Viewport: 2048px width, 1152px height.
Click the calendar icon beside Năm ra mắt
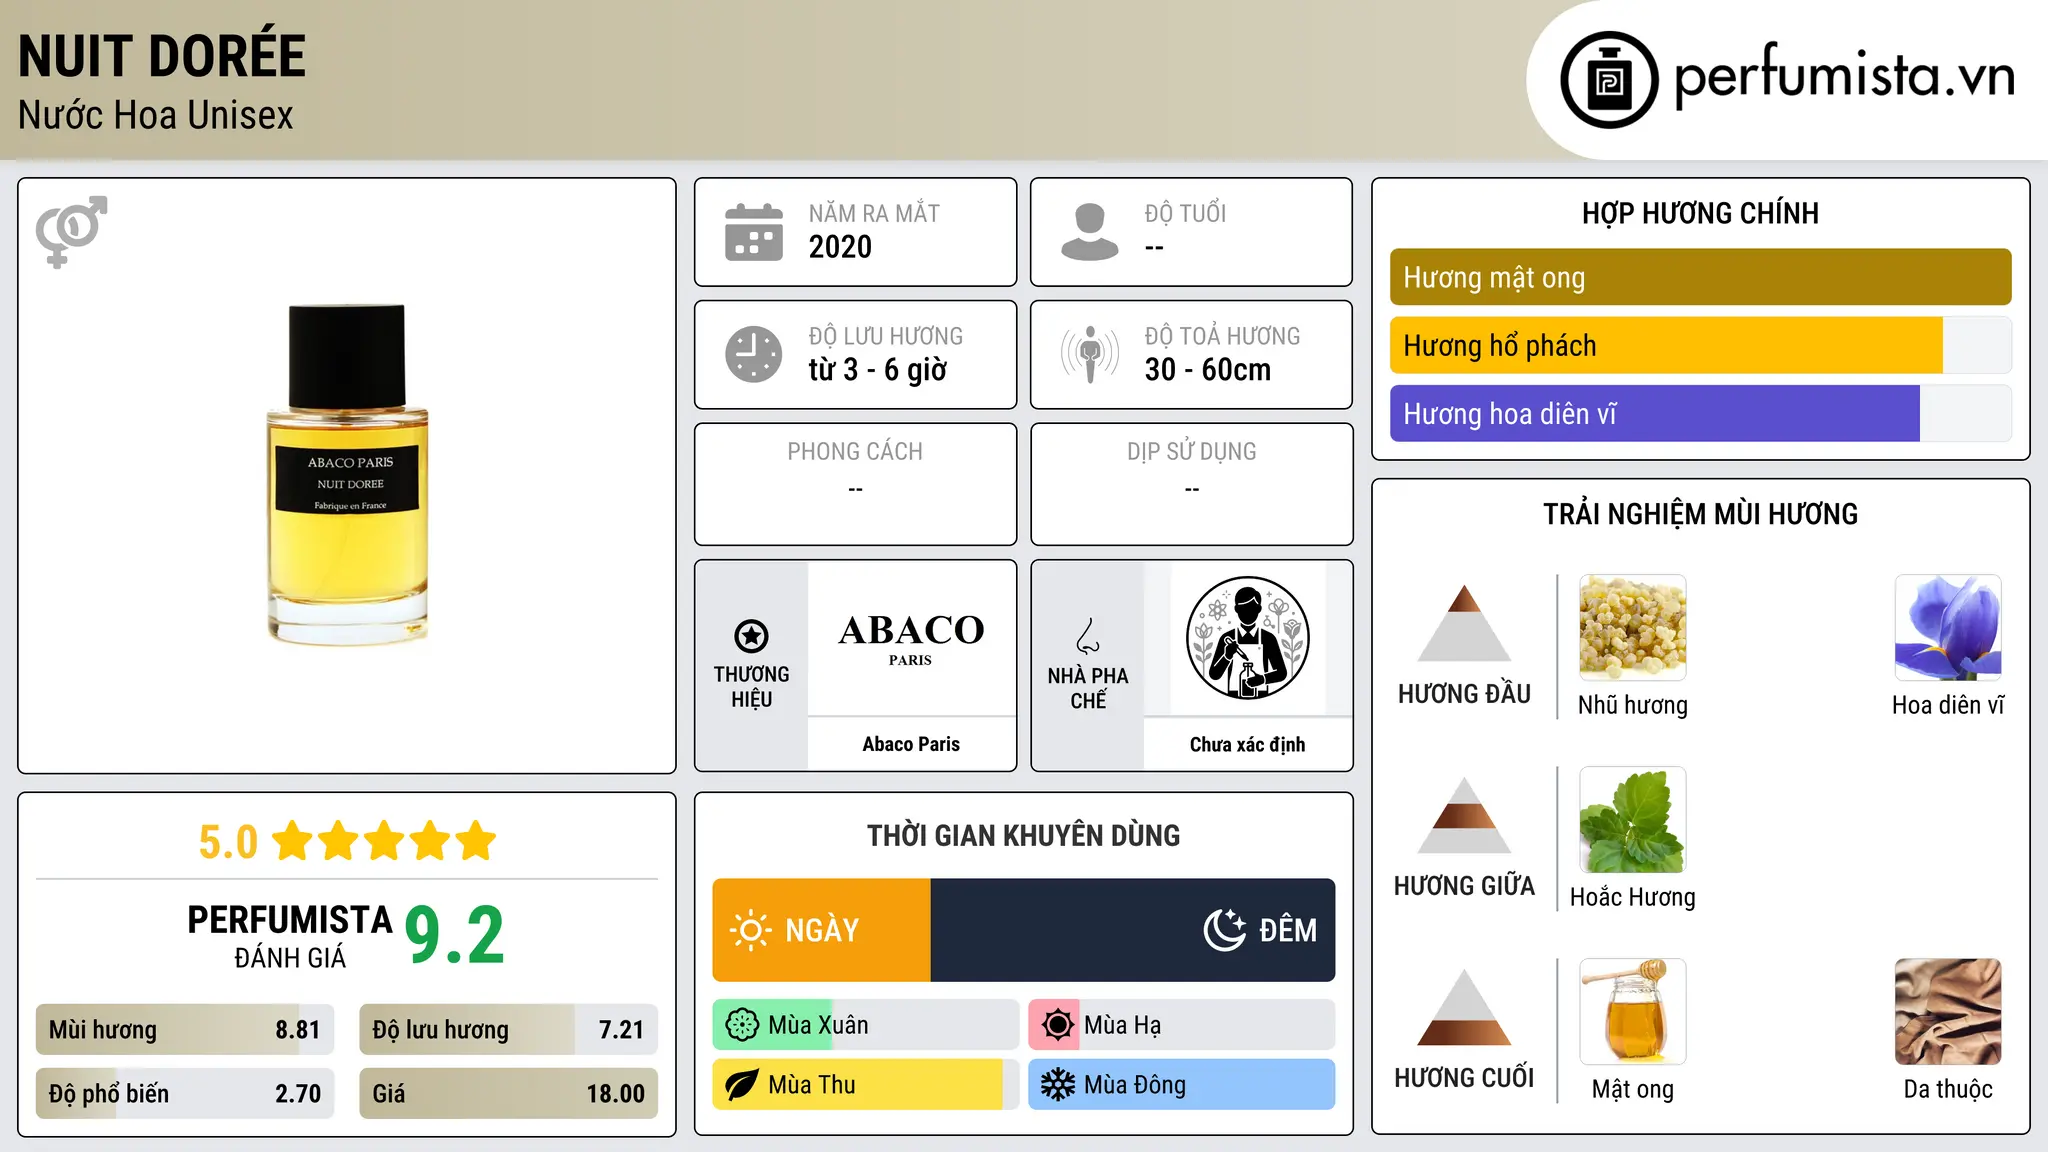(x=754, y=232)
